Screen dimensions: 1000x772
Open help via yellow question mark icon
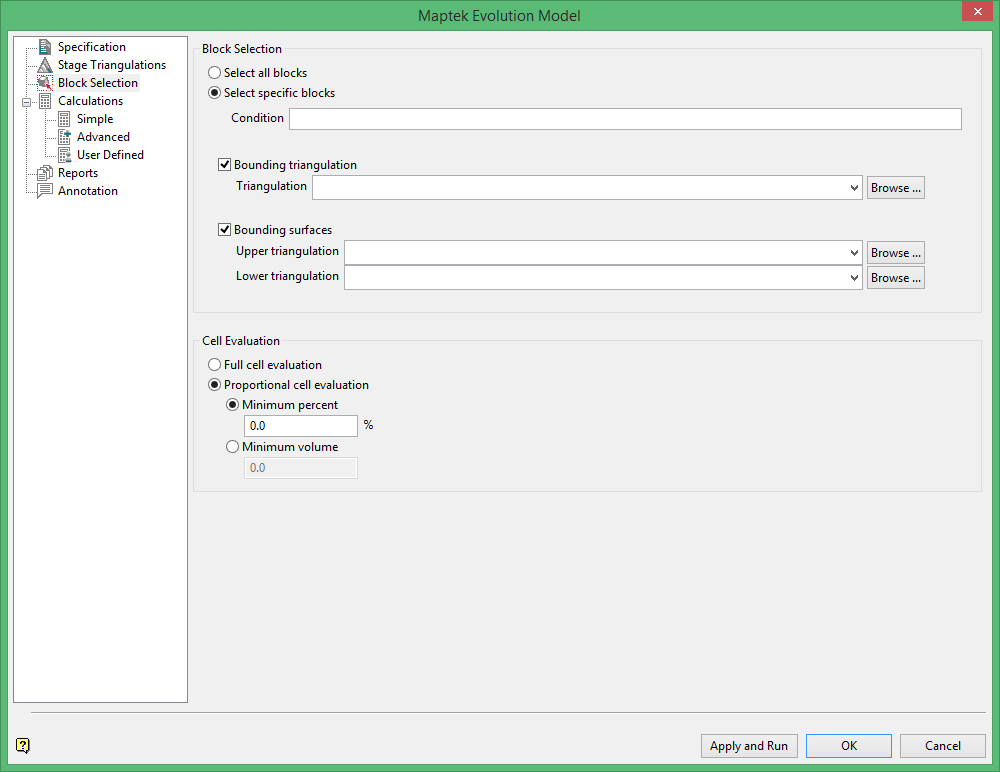[x=23, y=745]
